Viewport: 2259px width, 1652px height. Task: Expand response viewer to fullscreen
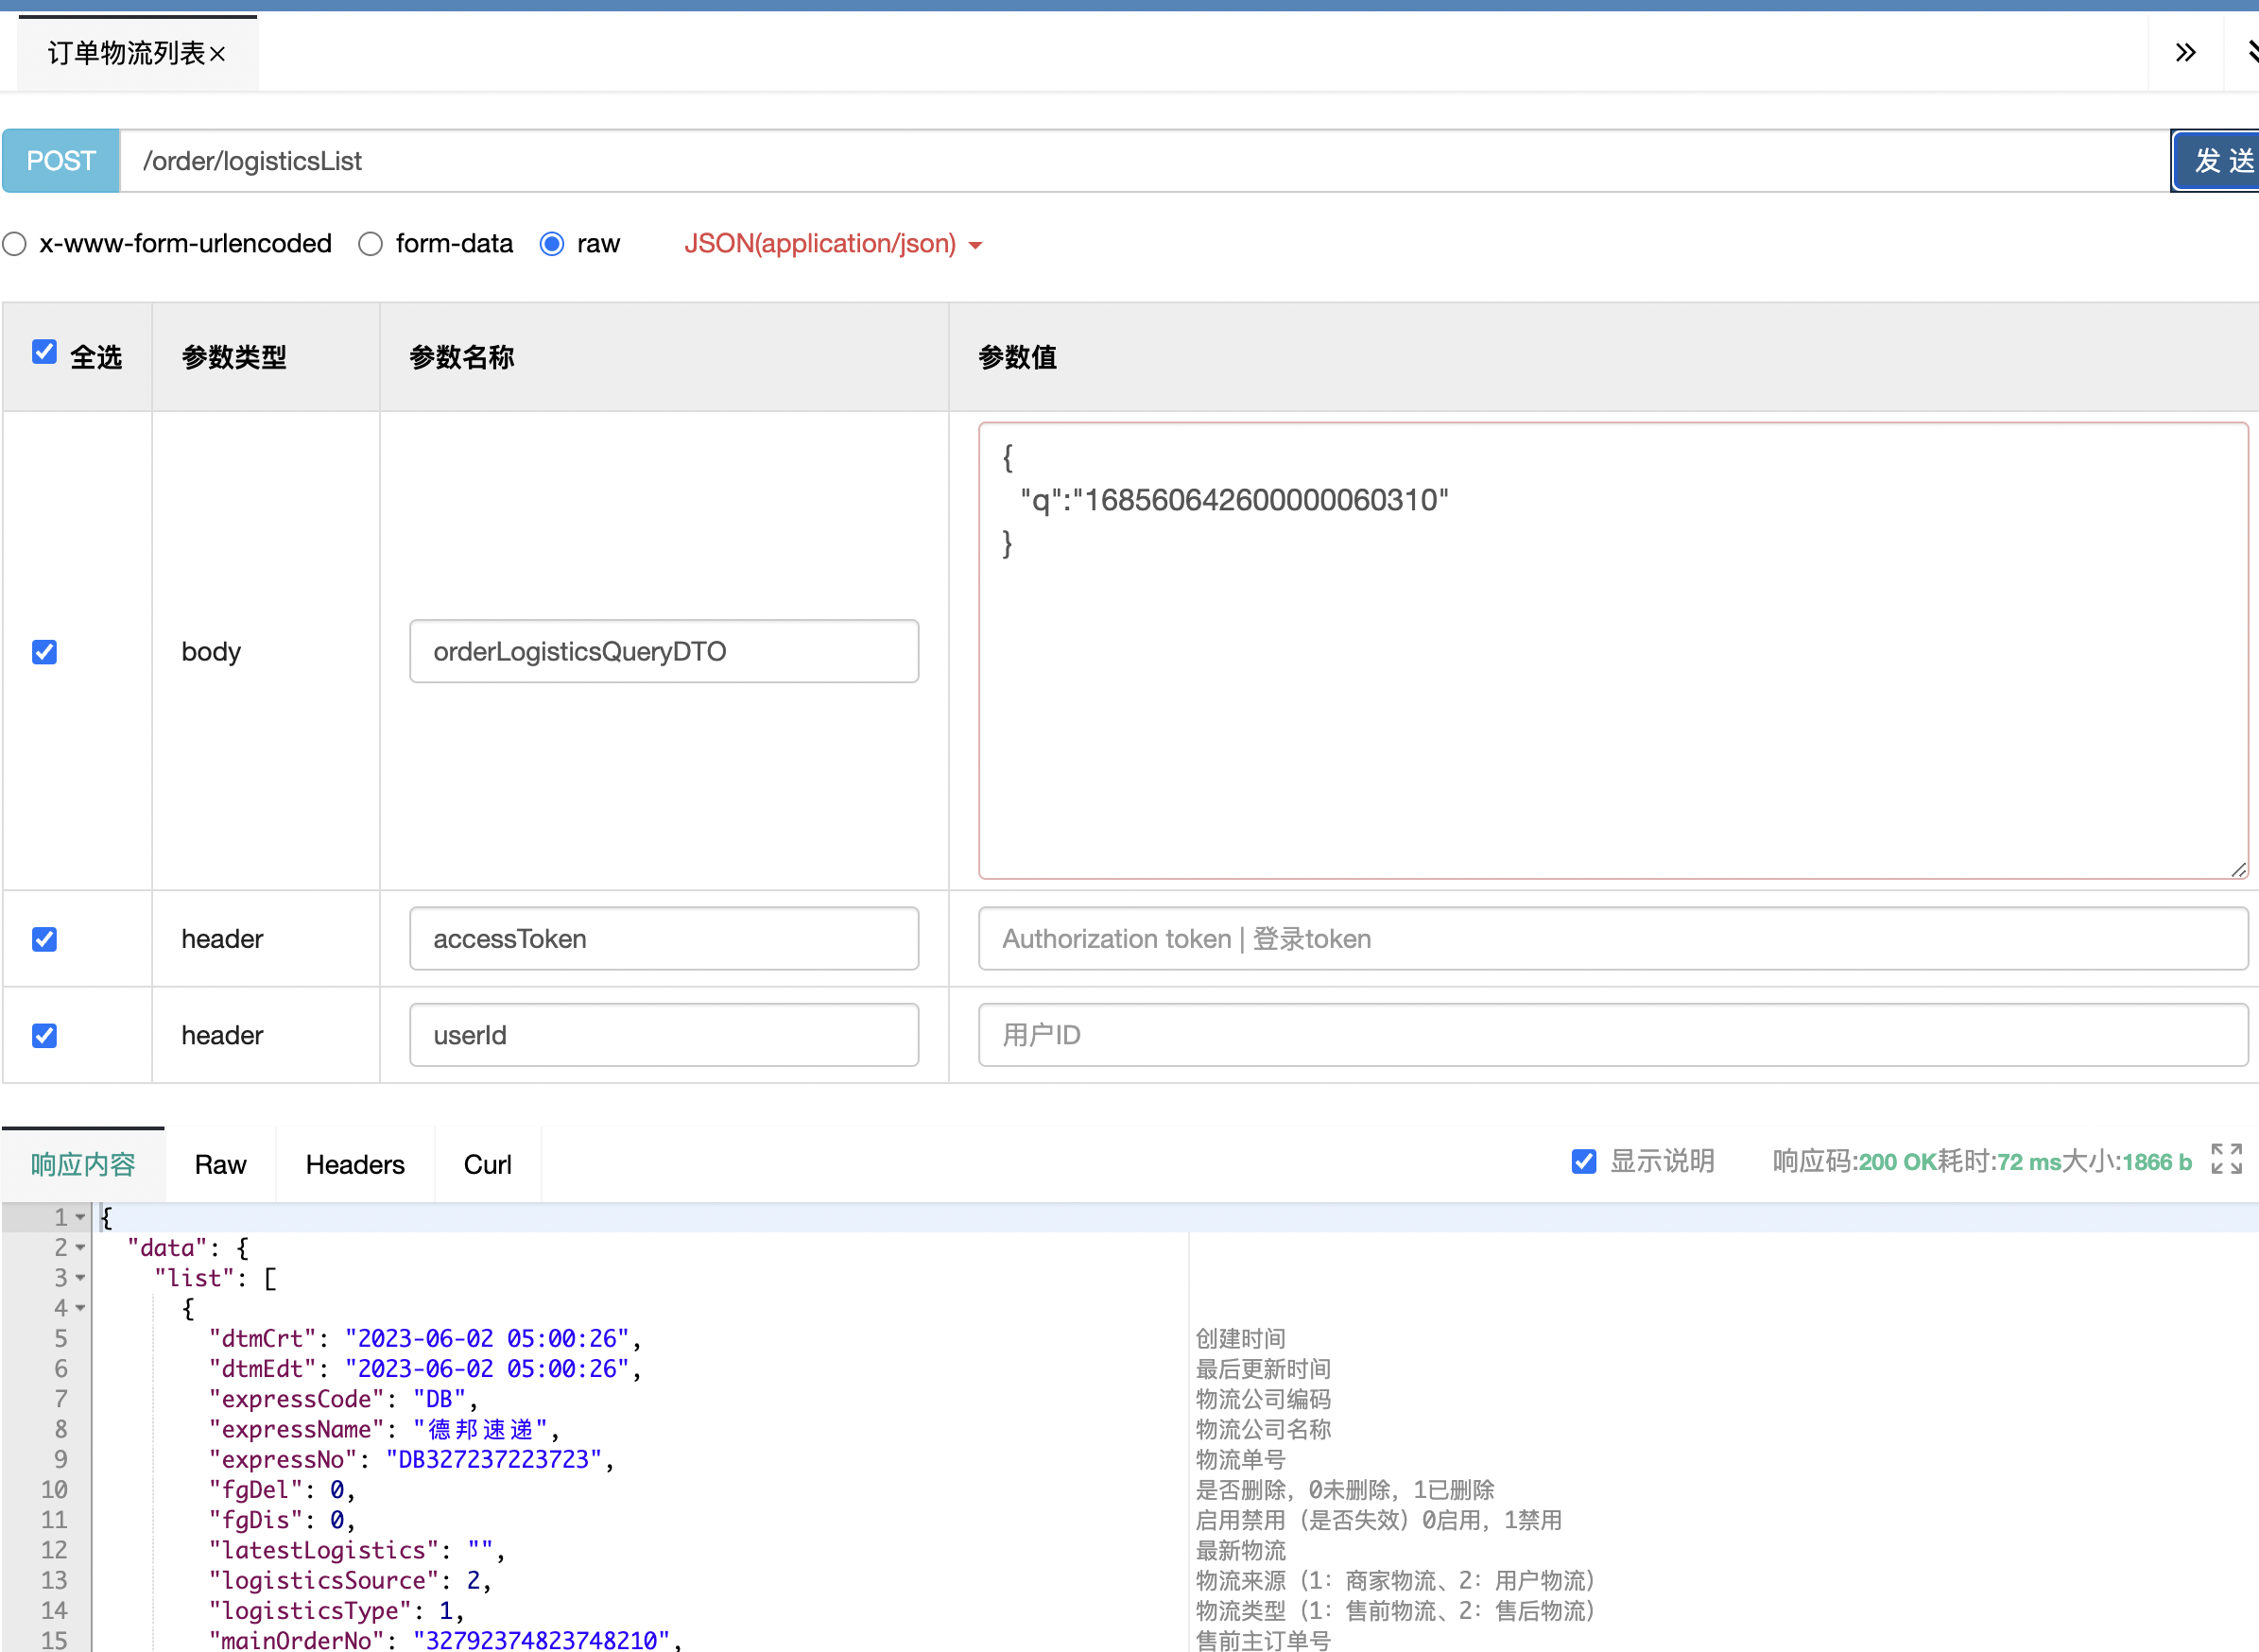pyautogui.click(x=2226, y=1159)
